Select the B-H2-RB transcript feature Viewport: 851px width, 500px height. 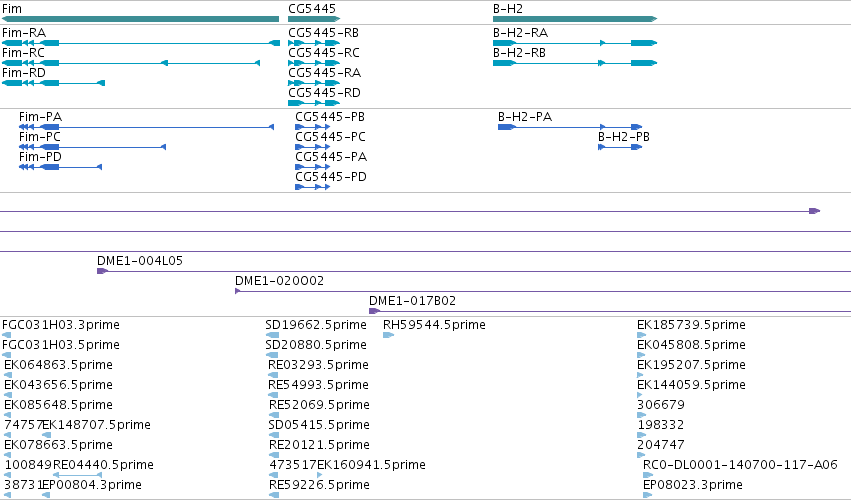[575, 63]
